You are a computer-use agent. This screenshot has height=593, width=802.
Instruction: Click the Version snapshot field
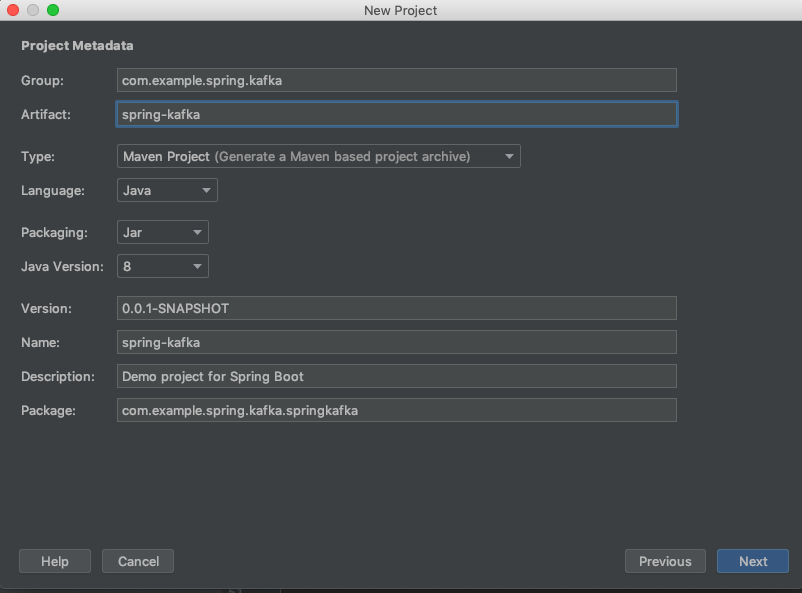[x=396, y=308]
